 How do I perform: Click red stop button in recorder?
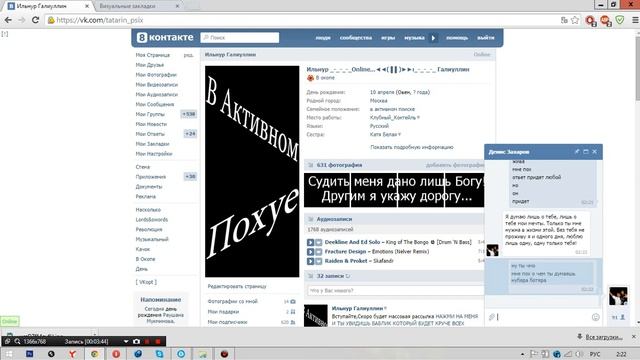pos(158,341)
